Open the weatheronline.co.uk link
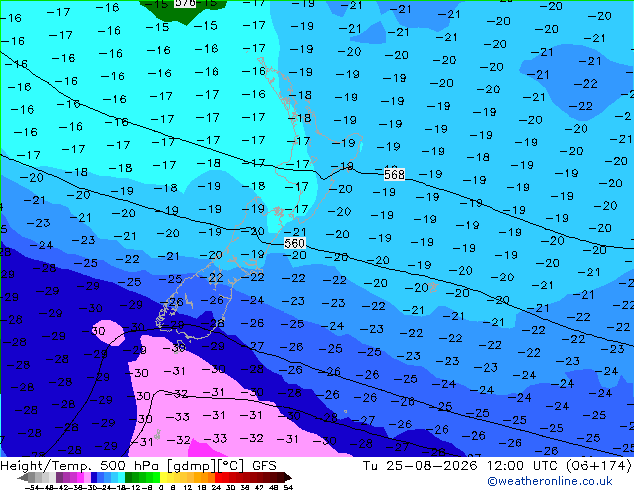This screenshot has height=490, width=634. pos(550,481)
